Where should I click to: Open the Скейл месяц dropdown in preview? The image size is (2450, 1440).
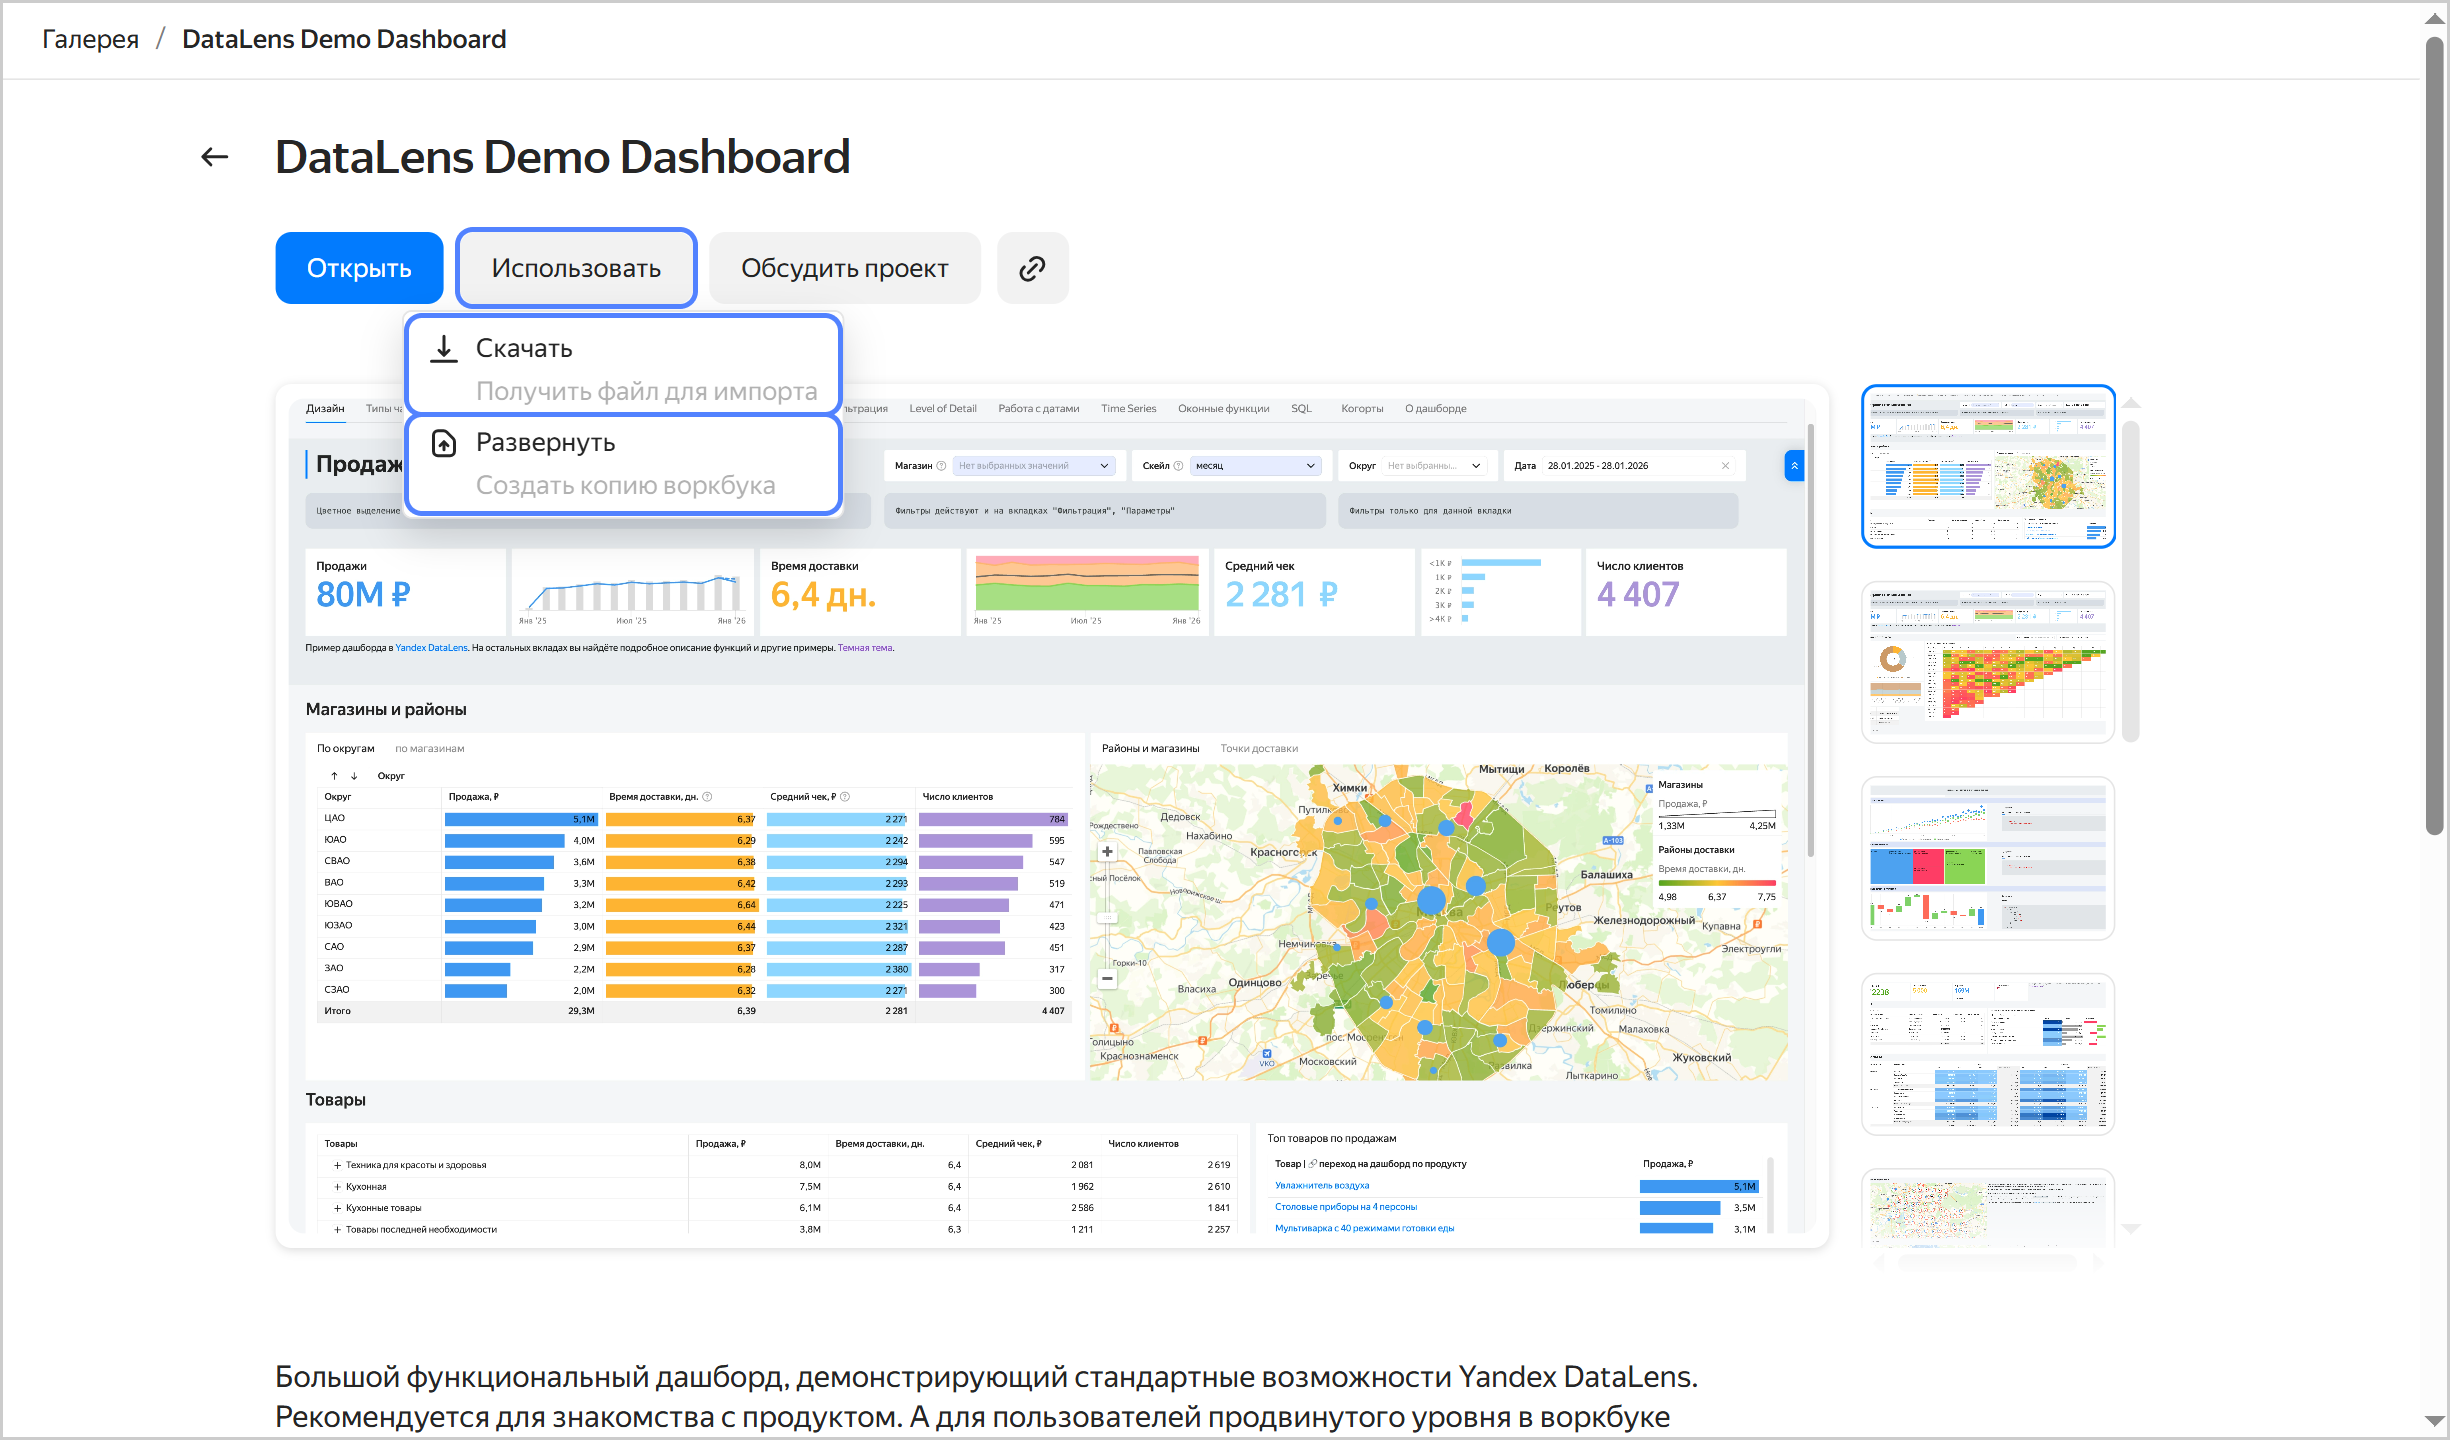(1255, 466)
